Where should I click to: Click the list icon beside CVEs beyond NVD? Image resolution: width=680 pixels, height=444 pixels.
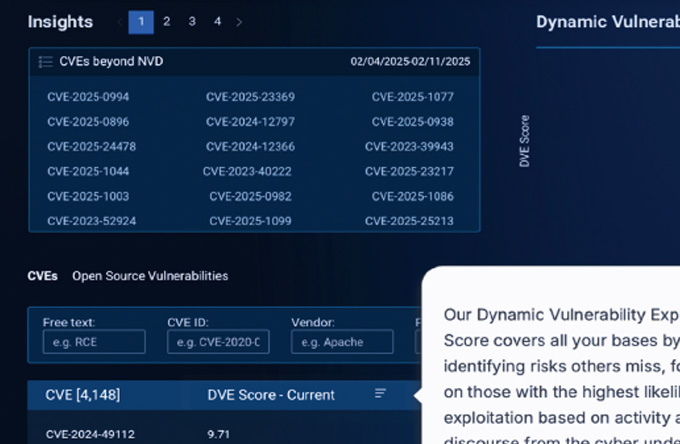coord(45,62)
